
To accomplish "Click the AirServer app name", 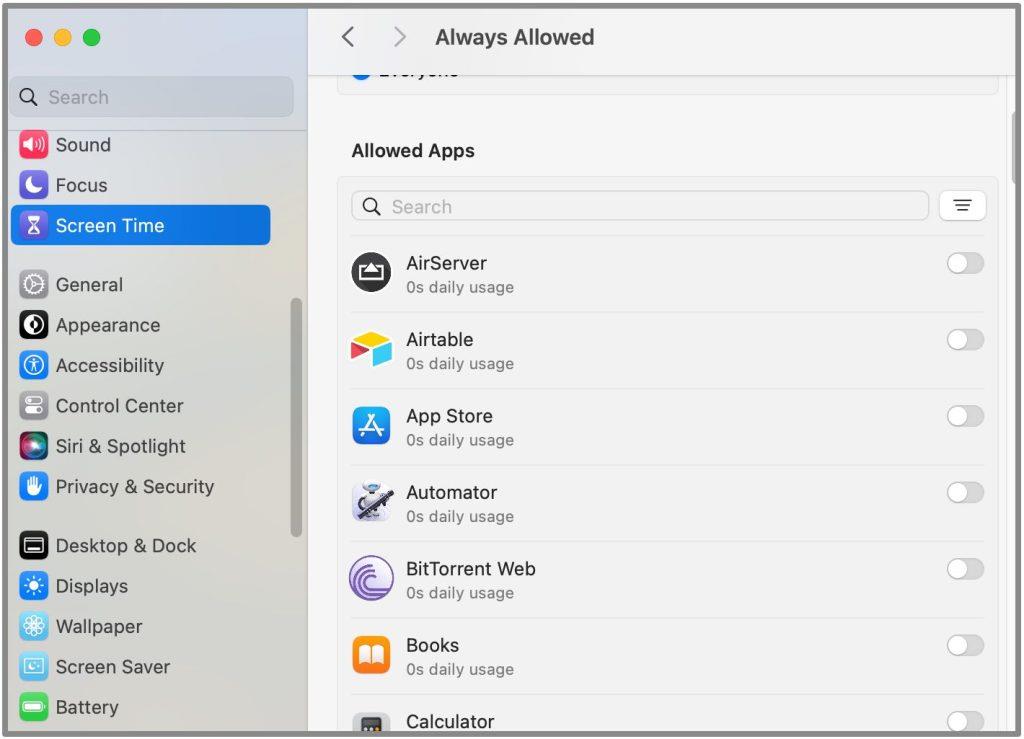I will point(446,264).
